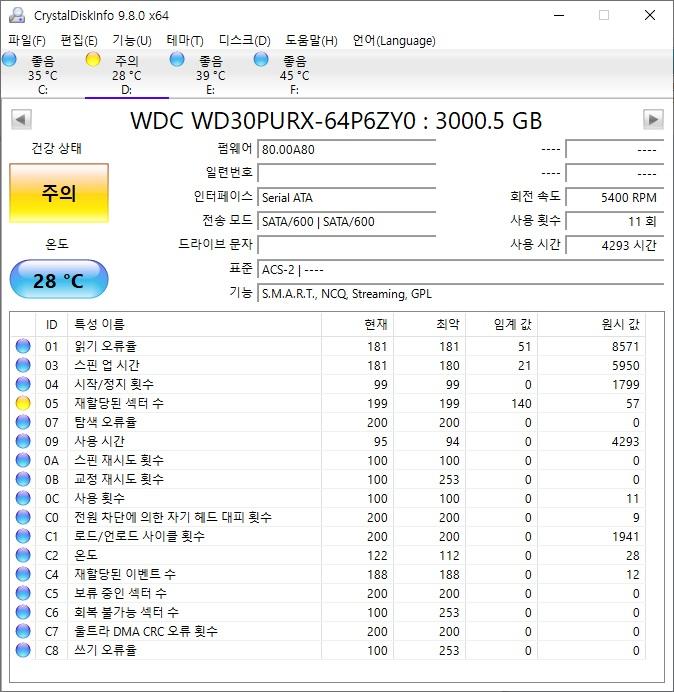This screenshot has width=674, height=692.
Task: Open the 테마(T) menu
Action: [185, 41]
